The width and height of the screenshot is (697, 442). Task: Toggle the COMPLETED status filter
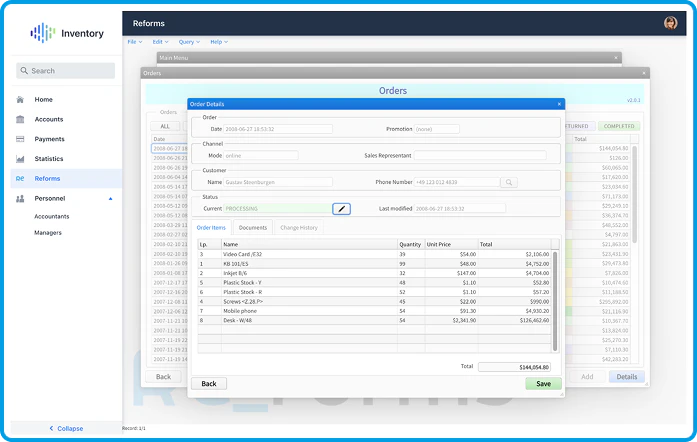618,126
